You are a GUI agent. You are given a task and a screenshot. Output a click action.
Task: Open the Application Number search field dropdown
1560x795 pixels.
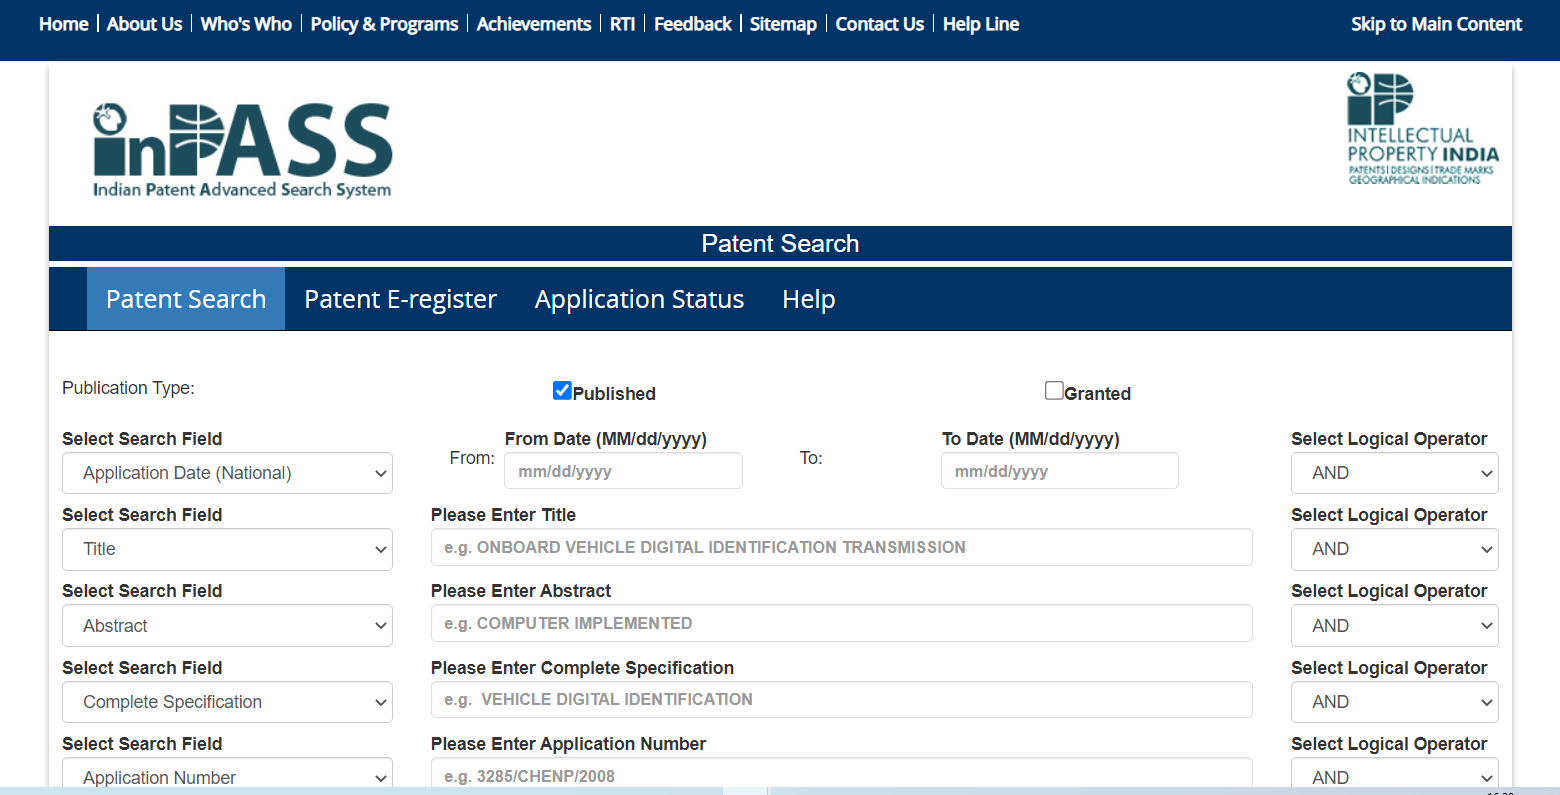pyautogui.click(x=227, y=773)
